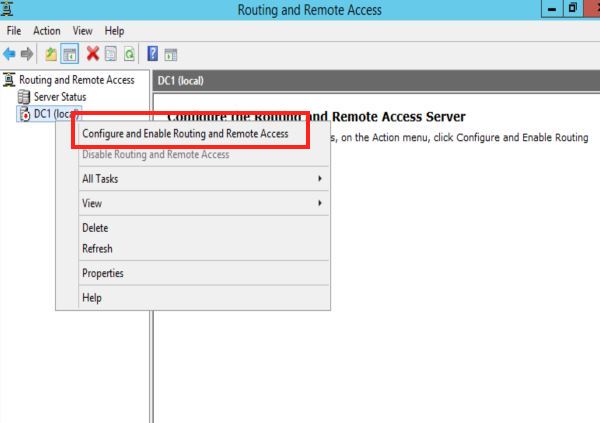Click the app icon in title bar
Image resolution: width=600 pixels, height=423 pixels.
(x=7, y=8)
